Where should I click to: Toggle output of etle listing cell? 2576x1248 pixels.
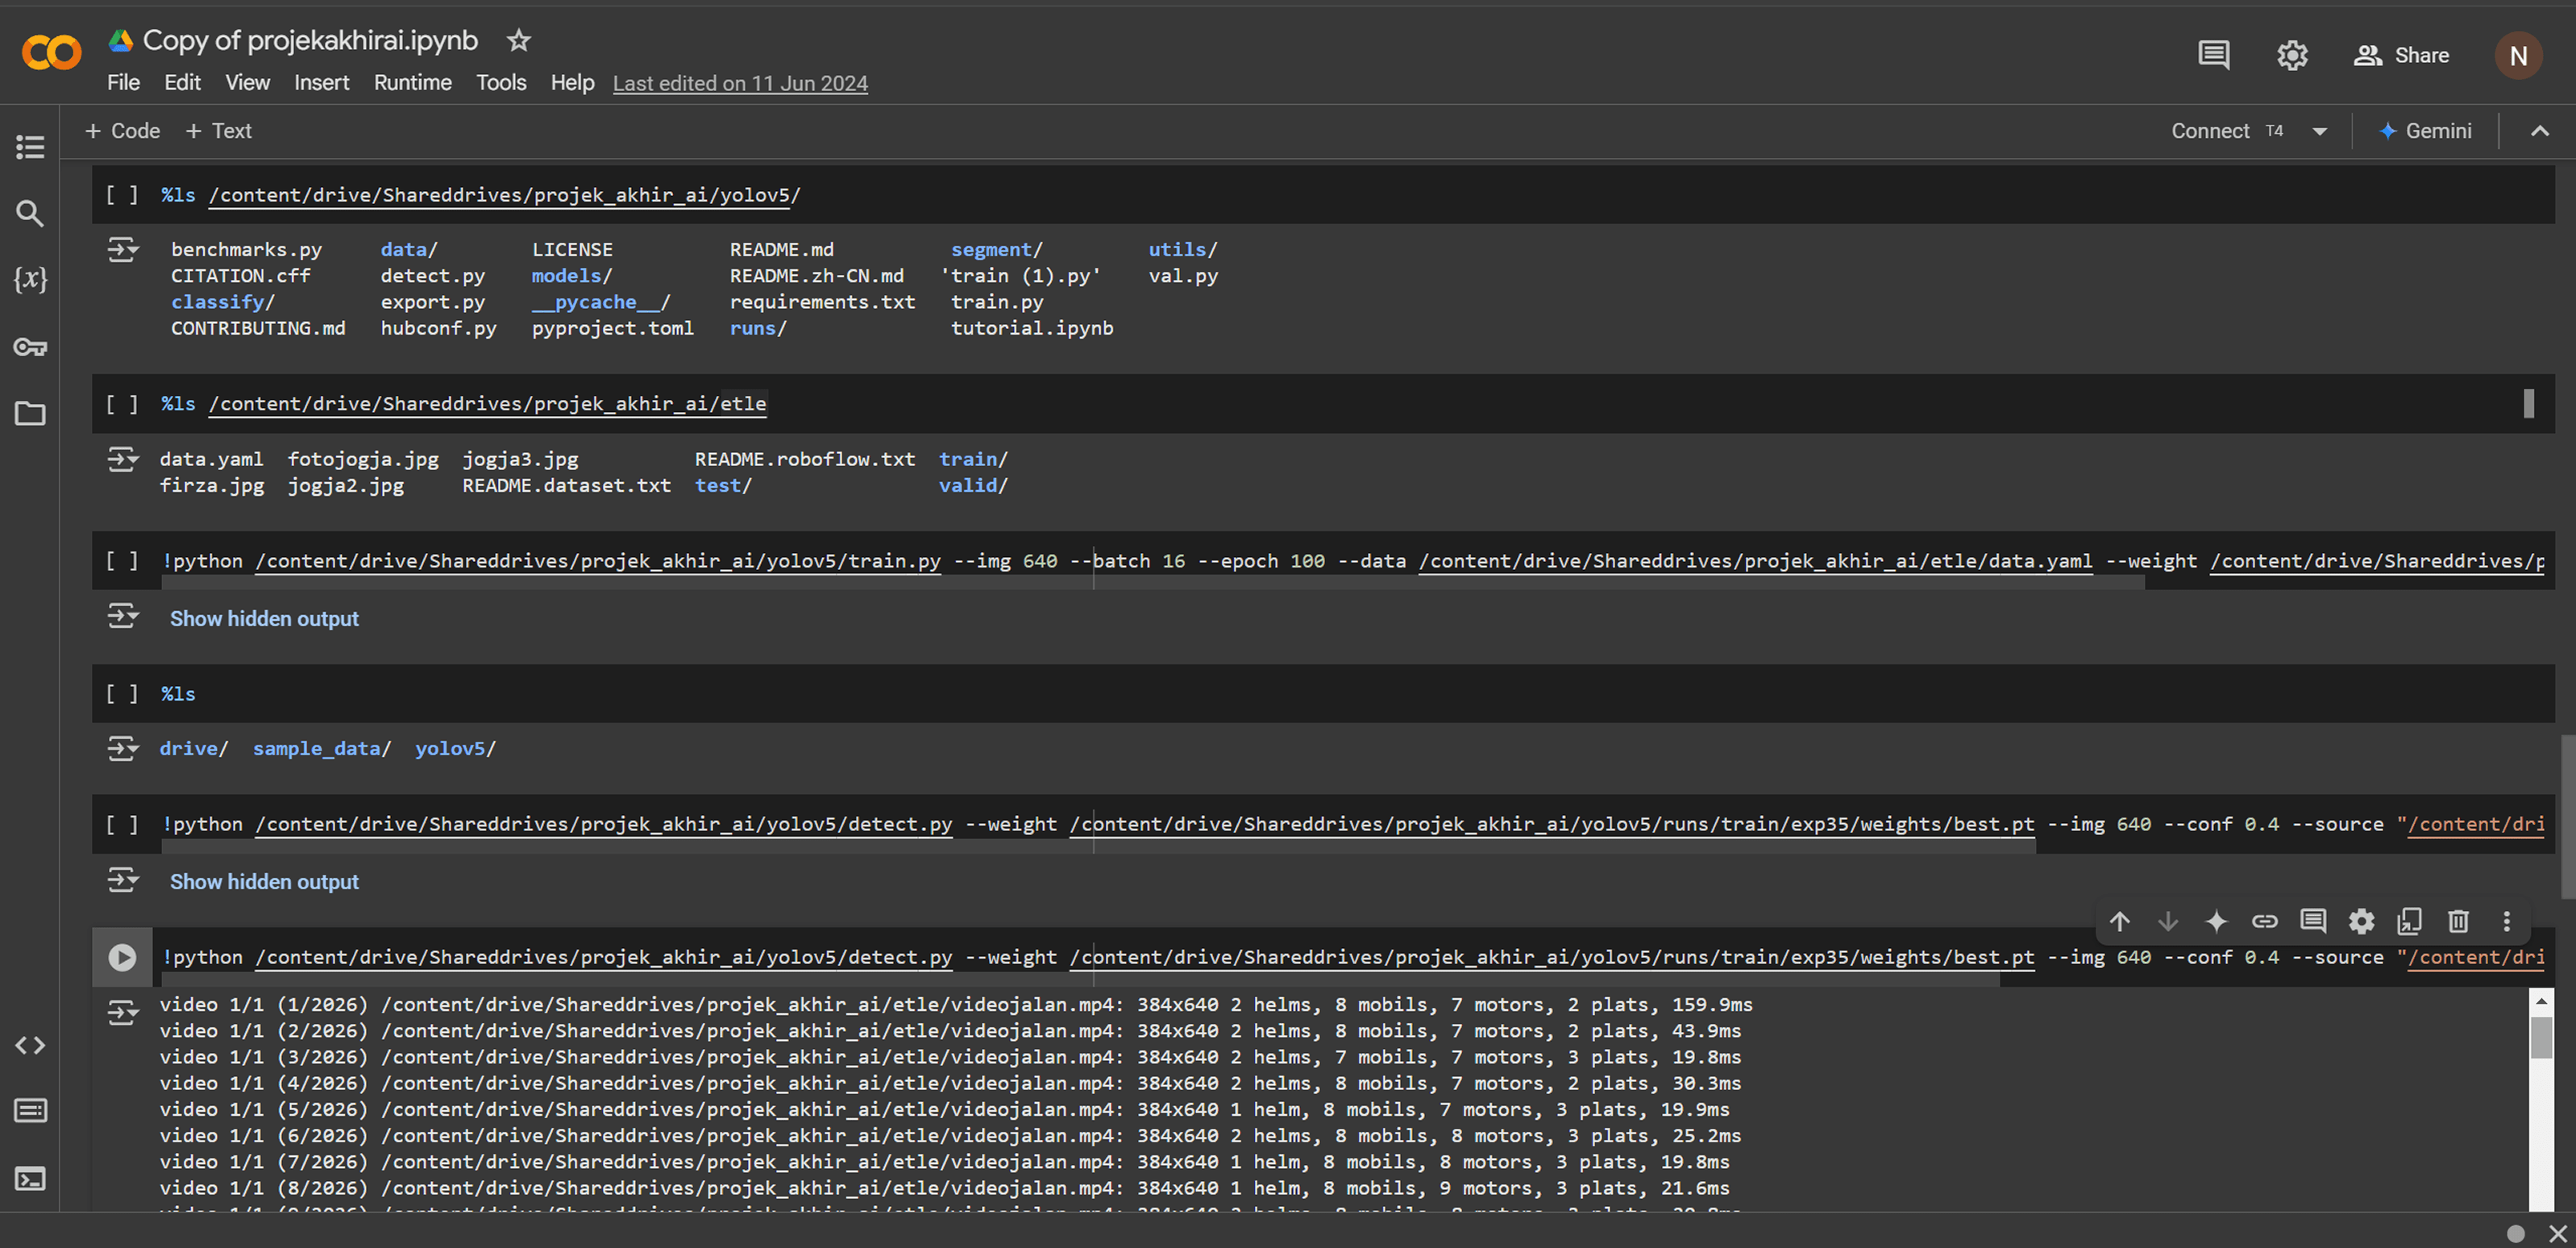[x=122, y=459]
